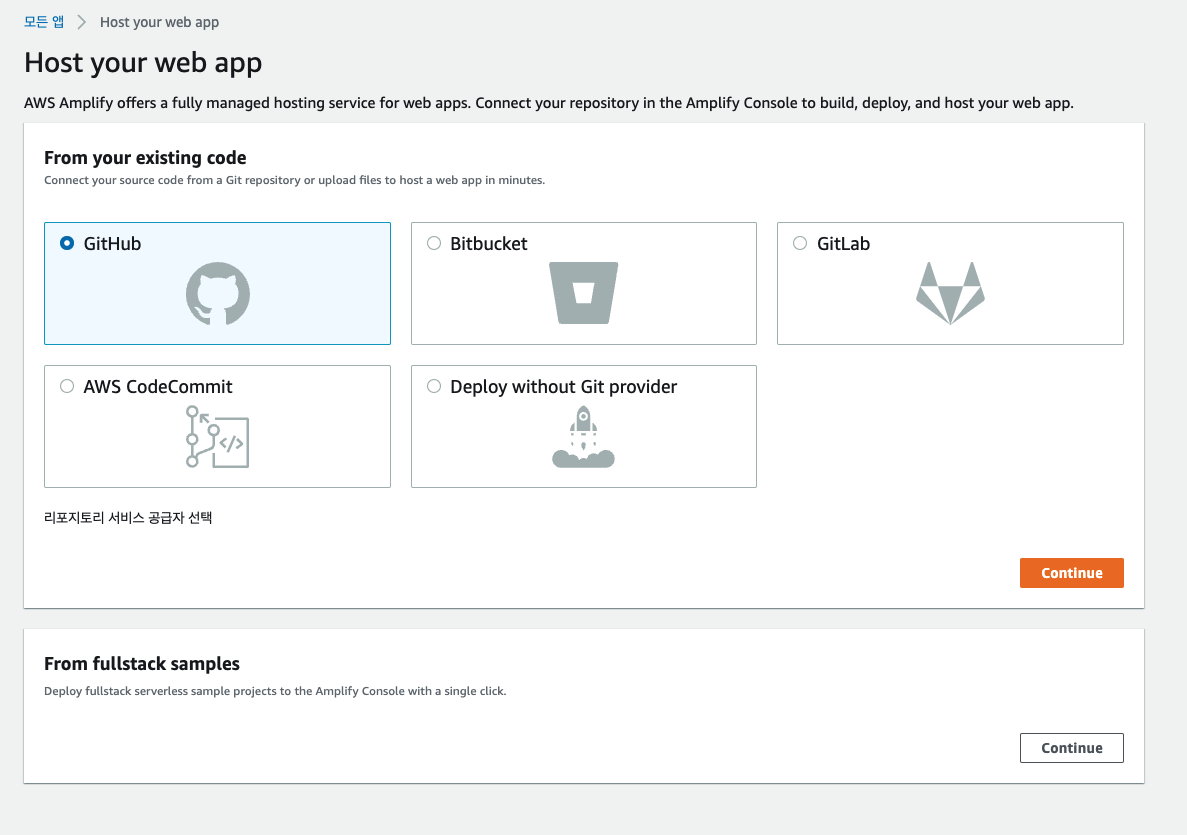Click Deploy without Git provider label
The width and height of the screenshot is (1187, 835).
click(563, 387)
